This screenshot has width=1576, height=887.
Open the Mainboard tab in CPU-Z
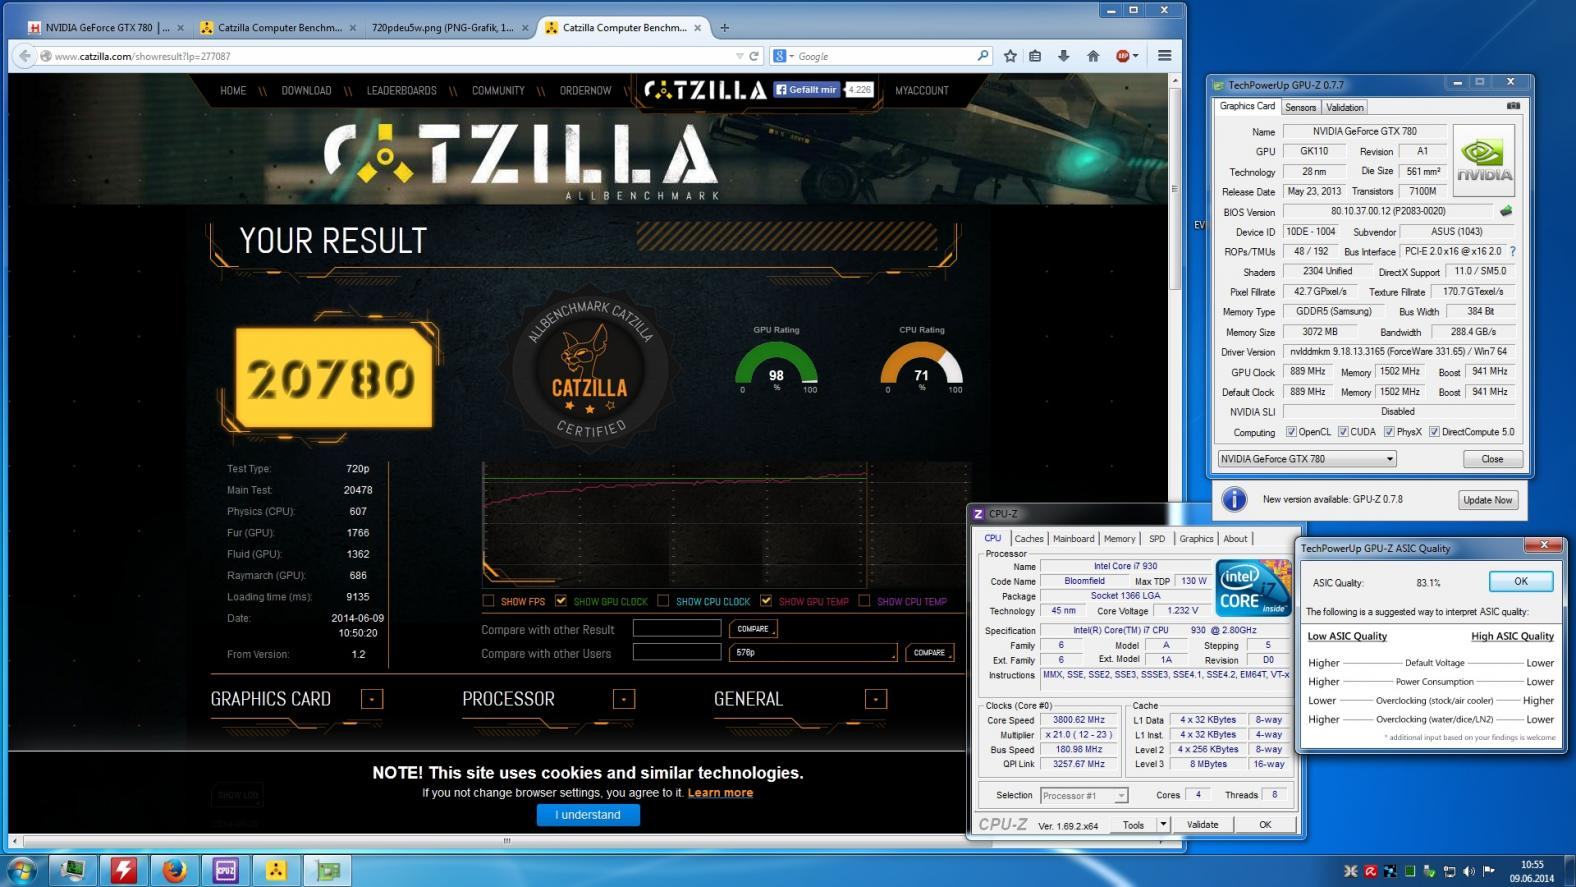[1073, 539]
